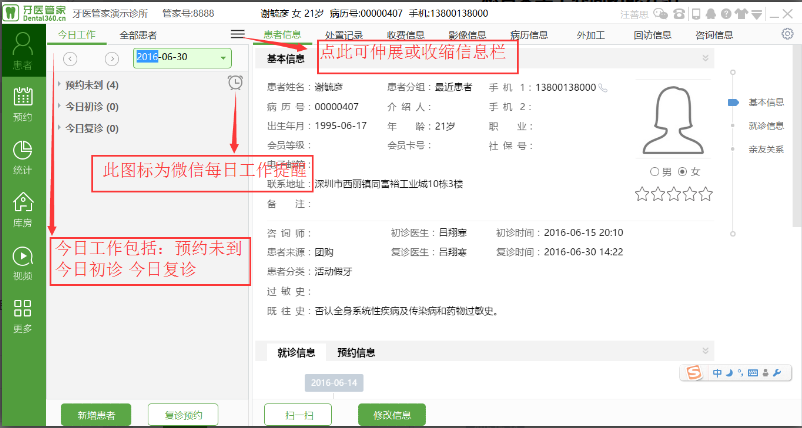802x428 pixels.
Task: Click the T-shirt skin icon in the title bar
Action: 742,14
